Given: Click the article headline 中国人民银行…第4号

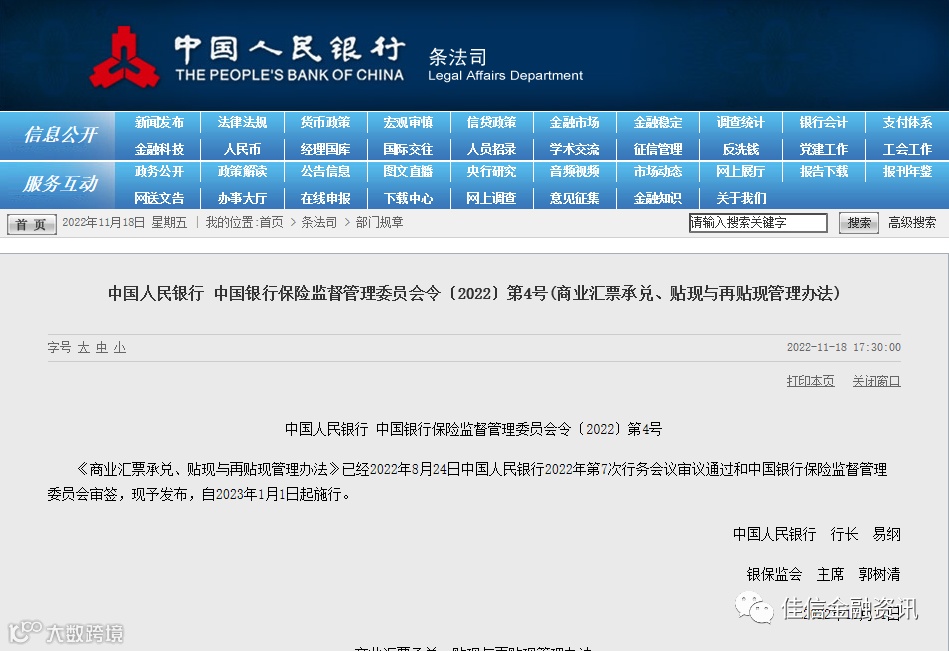Looking at the screenshot, I should [474, 293].
